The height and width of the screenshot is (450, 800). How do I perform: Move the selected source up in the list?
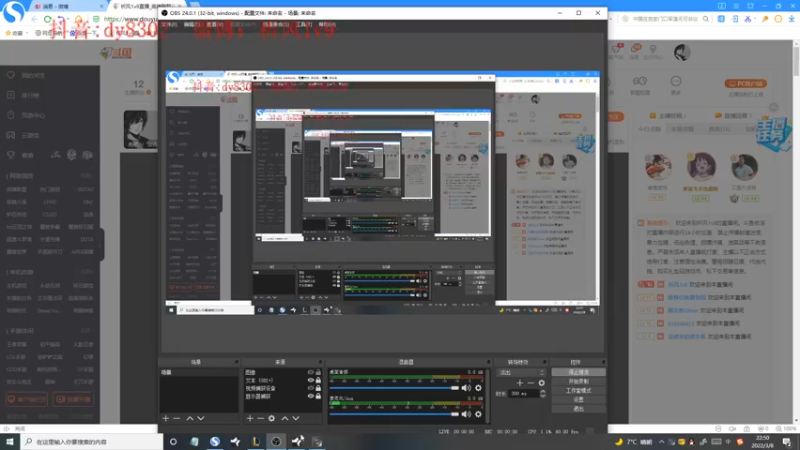coord(285,418)
